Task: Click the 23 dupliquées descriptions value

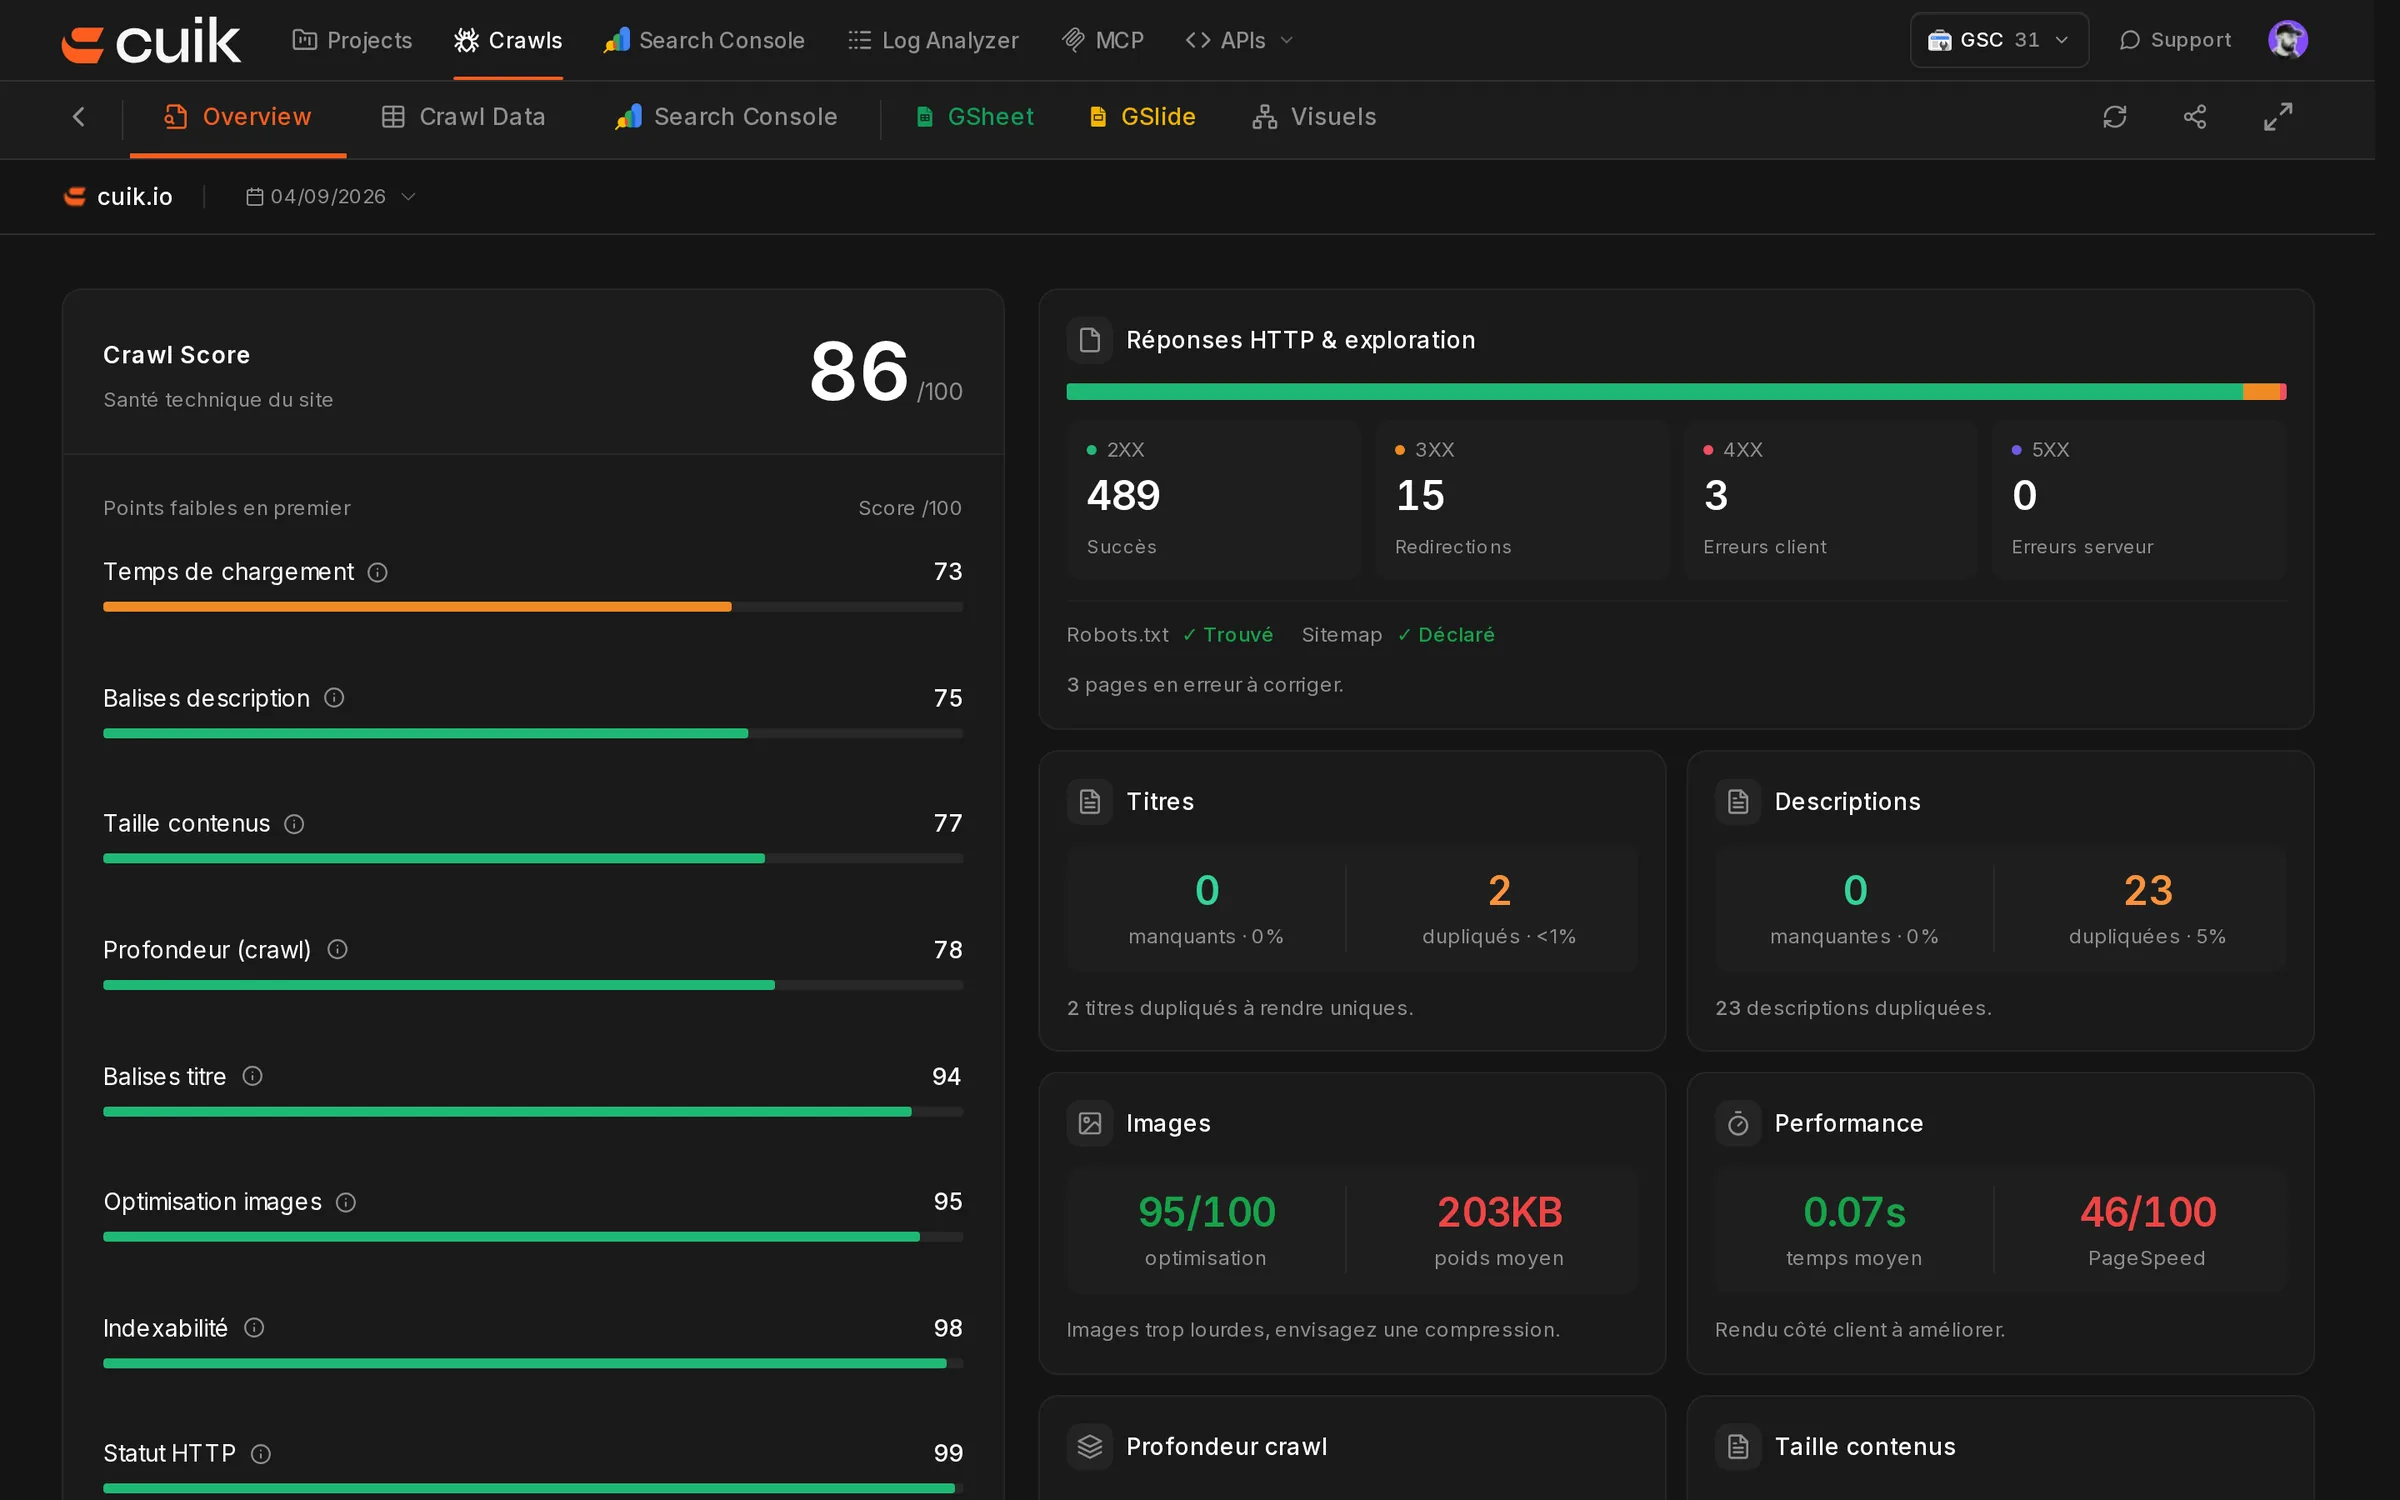Action: tap(2148, 891)
